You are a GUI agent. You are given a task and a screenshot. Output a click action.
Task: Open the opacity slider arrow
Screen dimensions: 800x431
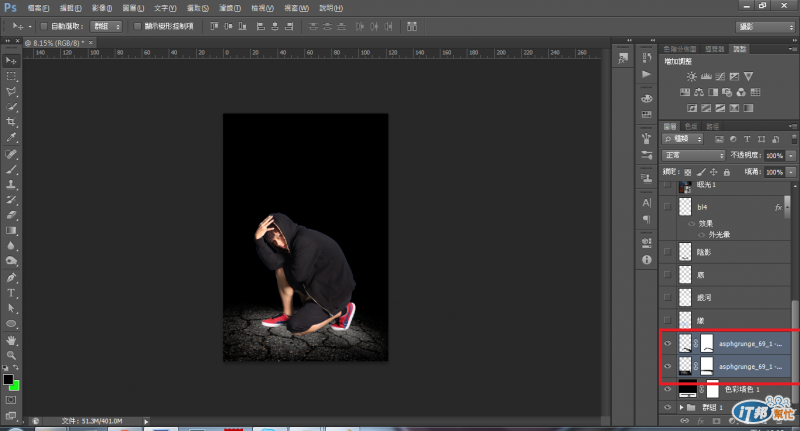coord(791,155)
